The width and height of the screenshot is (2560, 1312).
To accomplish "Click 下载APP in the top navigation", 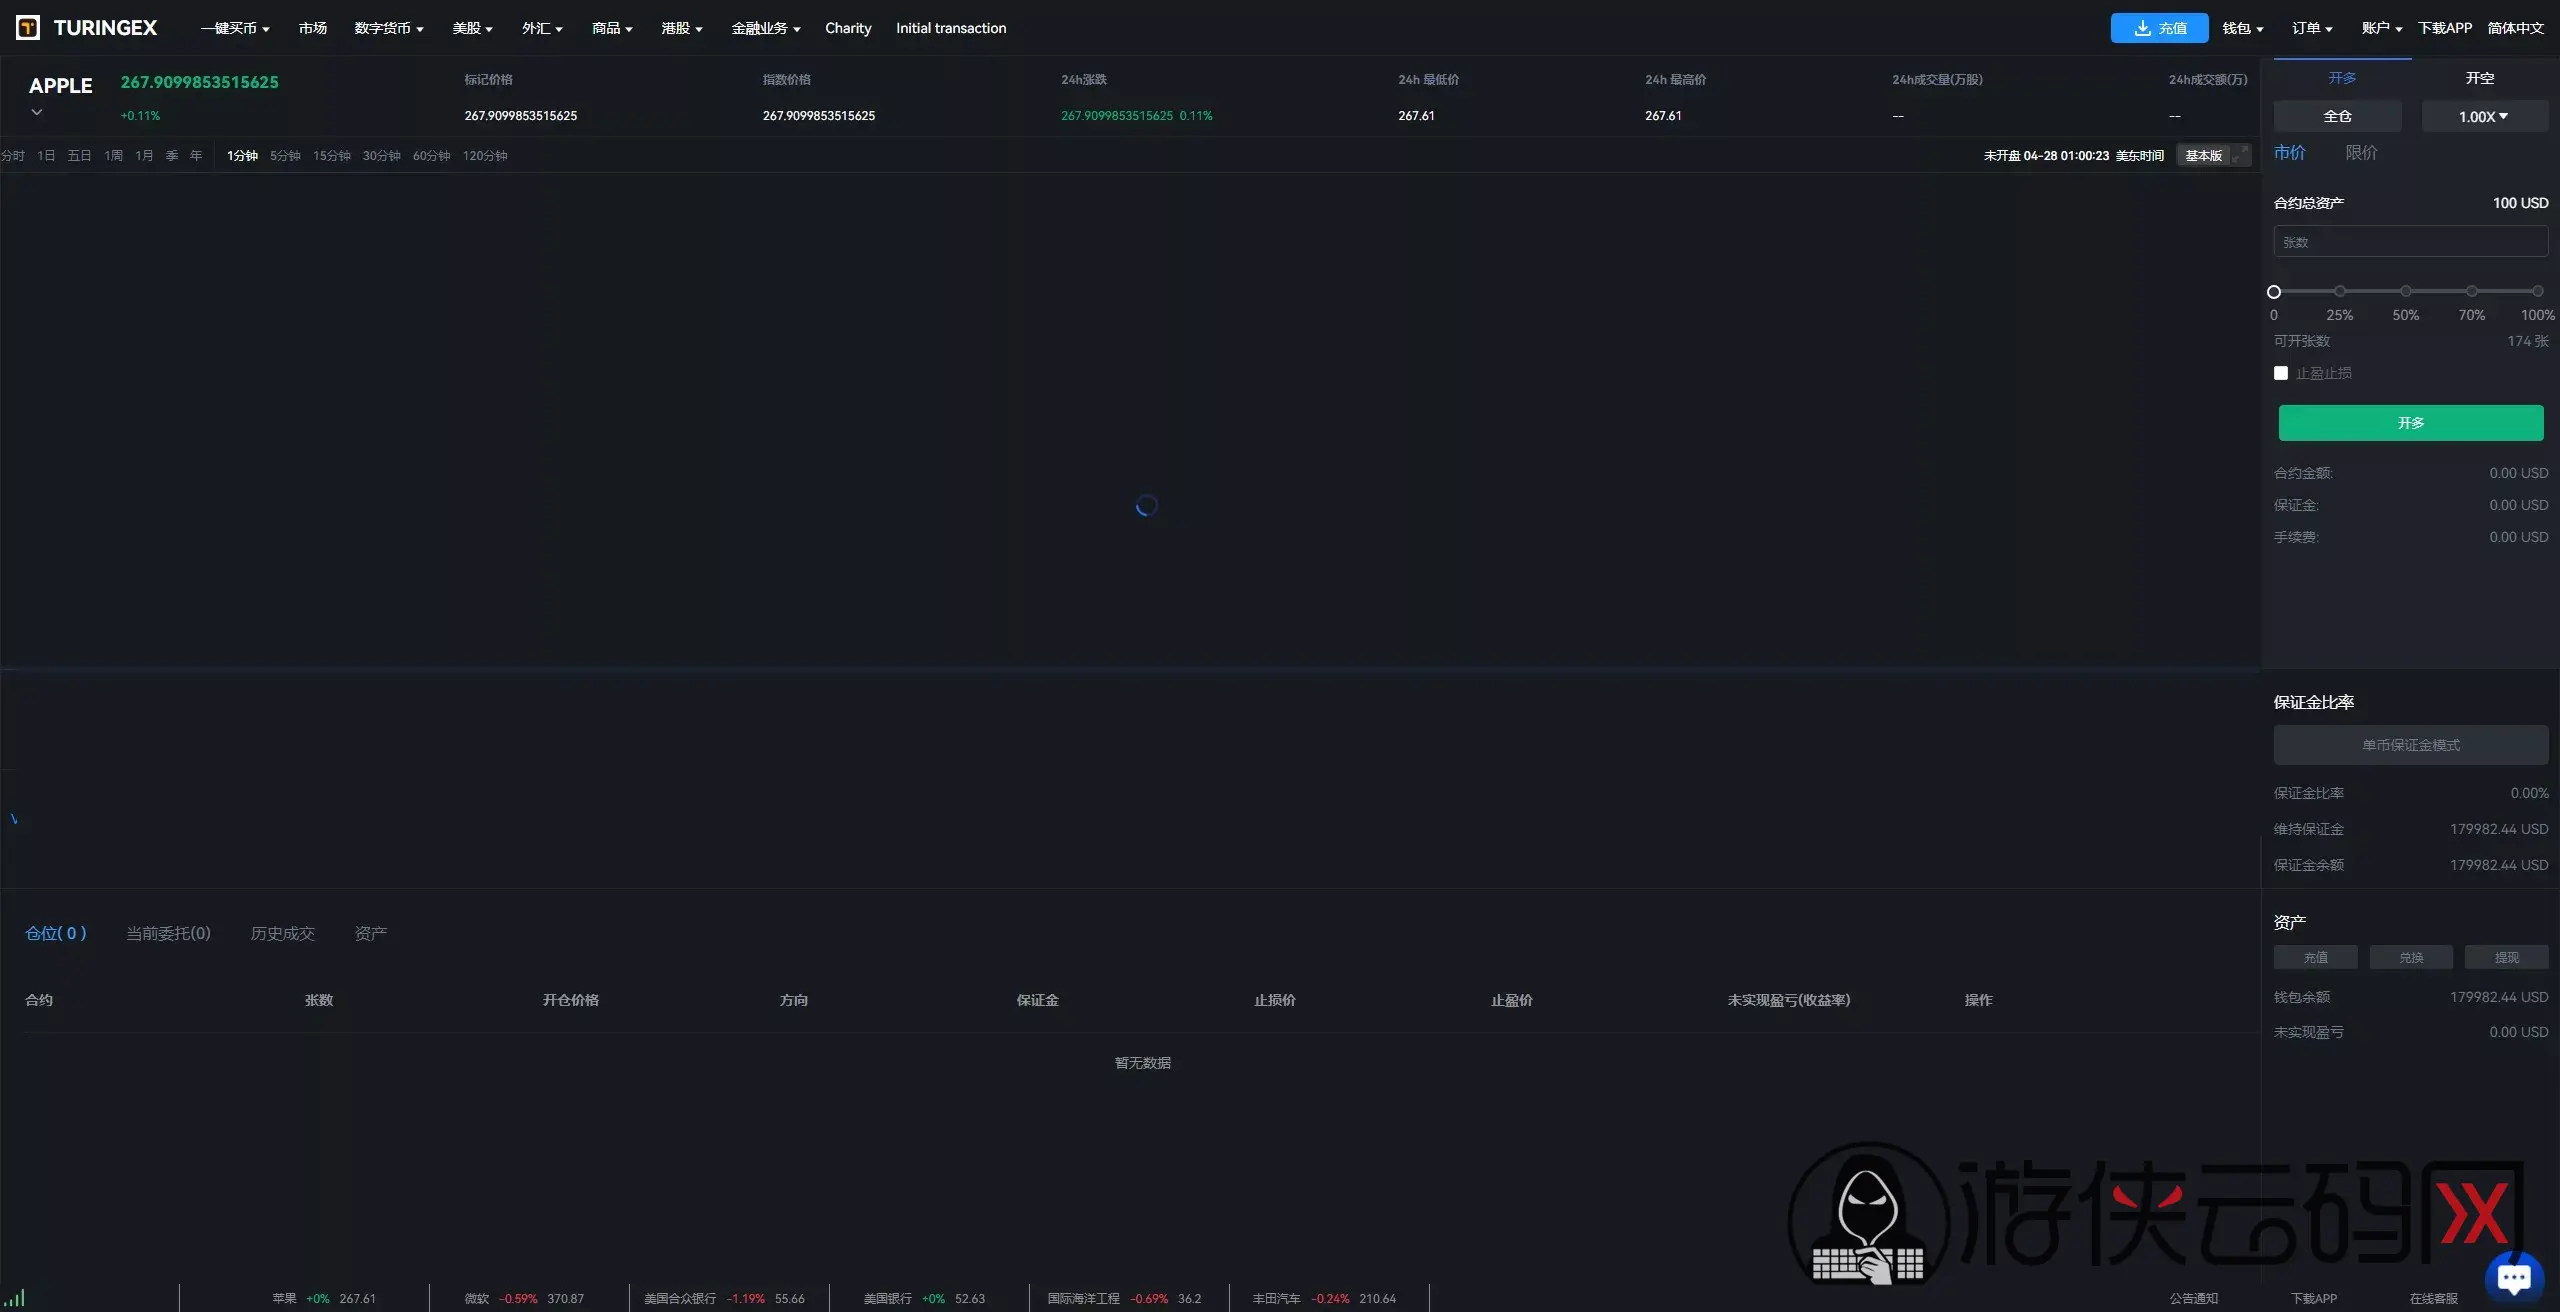I will [x=2445, y=28].
